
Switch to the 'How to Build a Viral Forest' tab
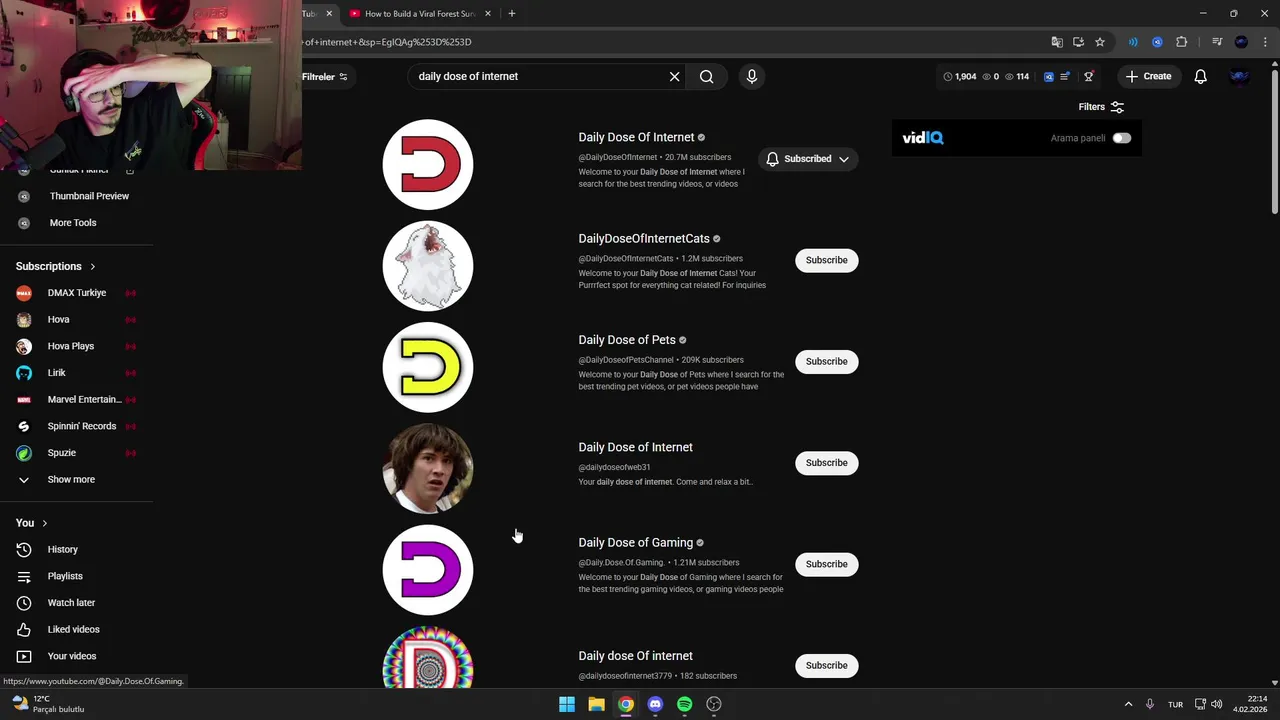click(420, 14)
